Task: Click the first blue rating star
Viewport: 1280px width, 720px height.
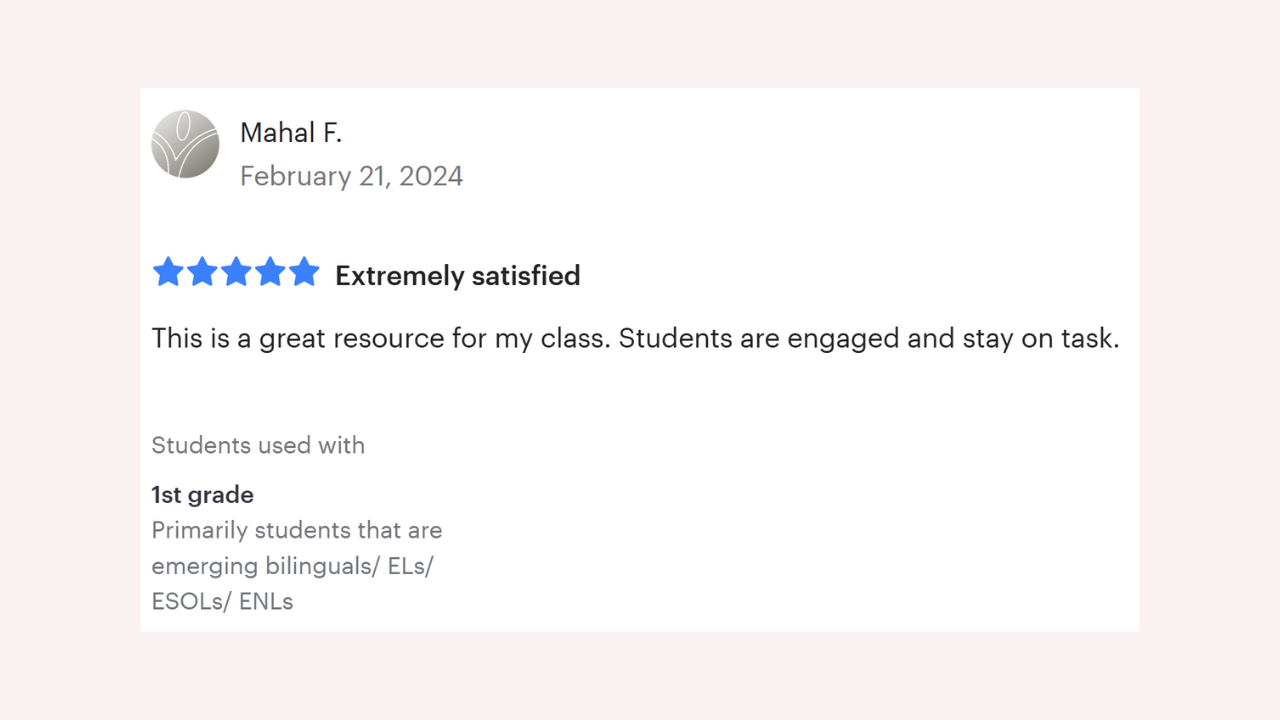Action: point(168,272)
